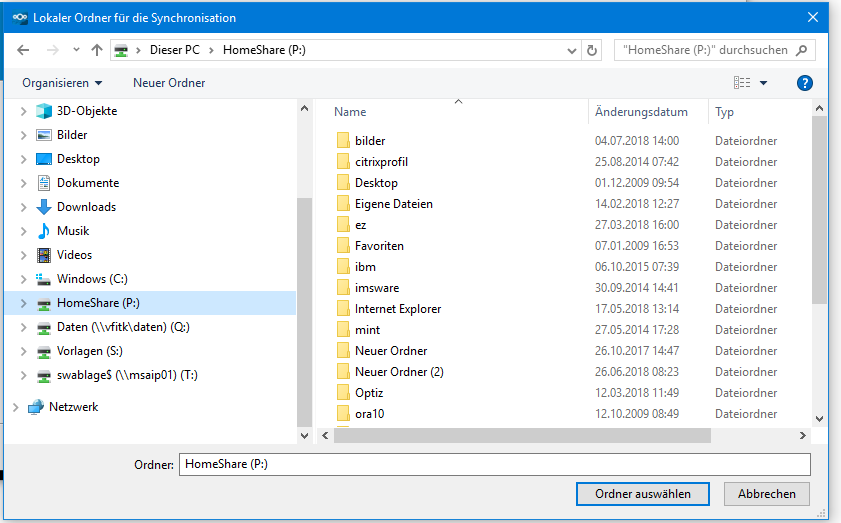Click horizontal scrollbar right arrow
Screen dimensions: 841x523
(x=802, y=436)
